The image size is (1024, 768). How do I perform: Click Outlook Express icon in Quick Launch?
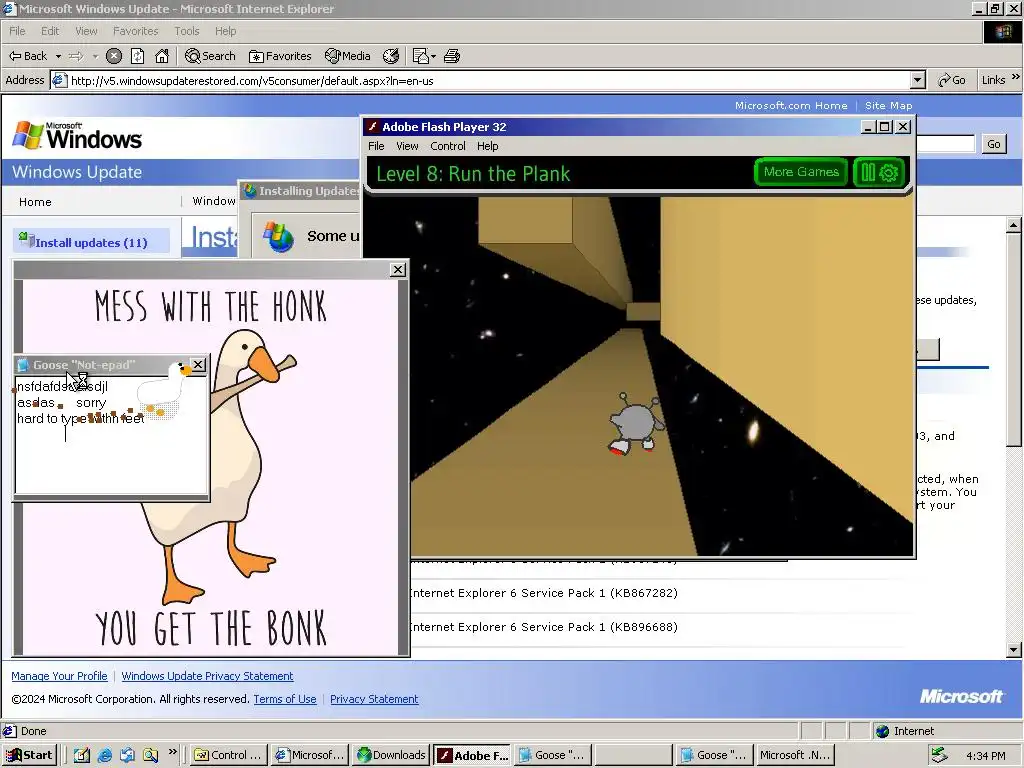127,755
